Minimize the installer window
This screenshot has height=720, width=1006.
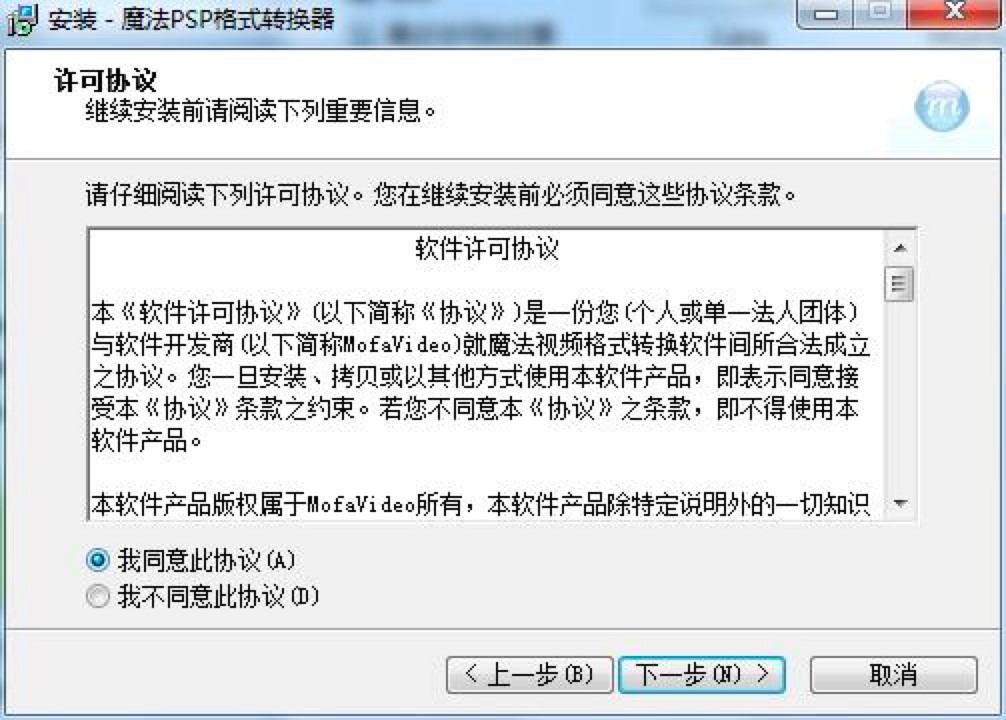coord(825,14)
